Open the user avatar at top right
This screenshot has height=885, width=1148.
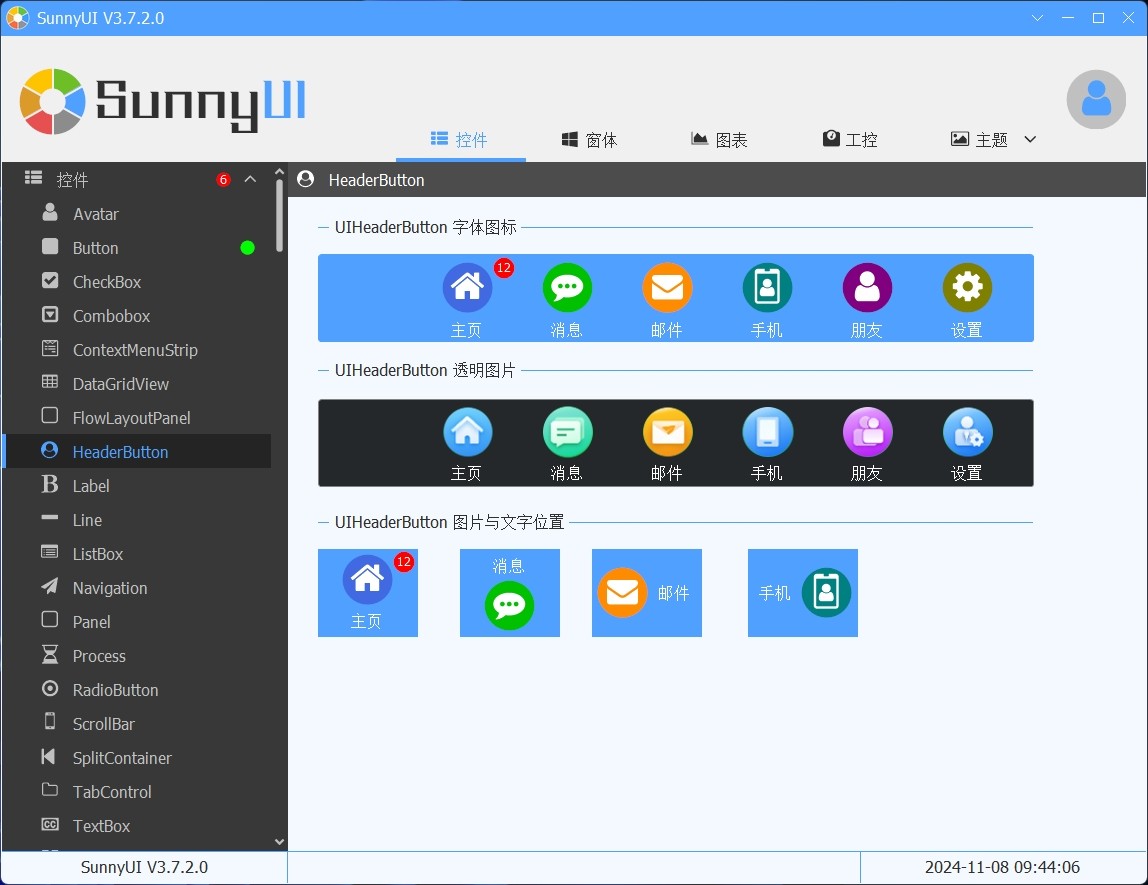point(1096,99)
